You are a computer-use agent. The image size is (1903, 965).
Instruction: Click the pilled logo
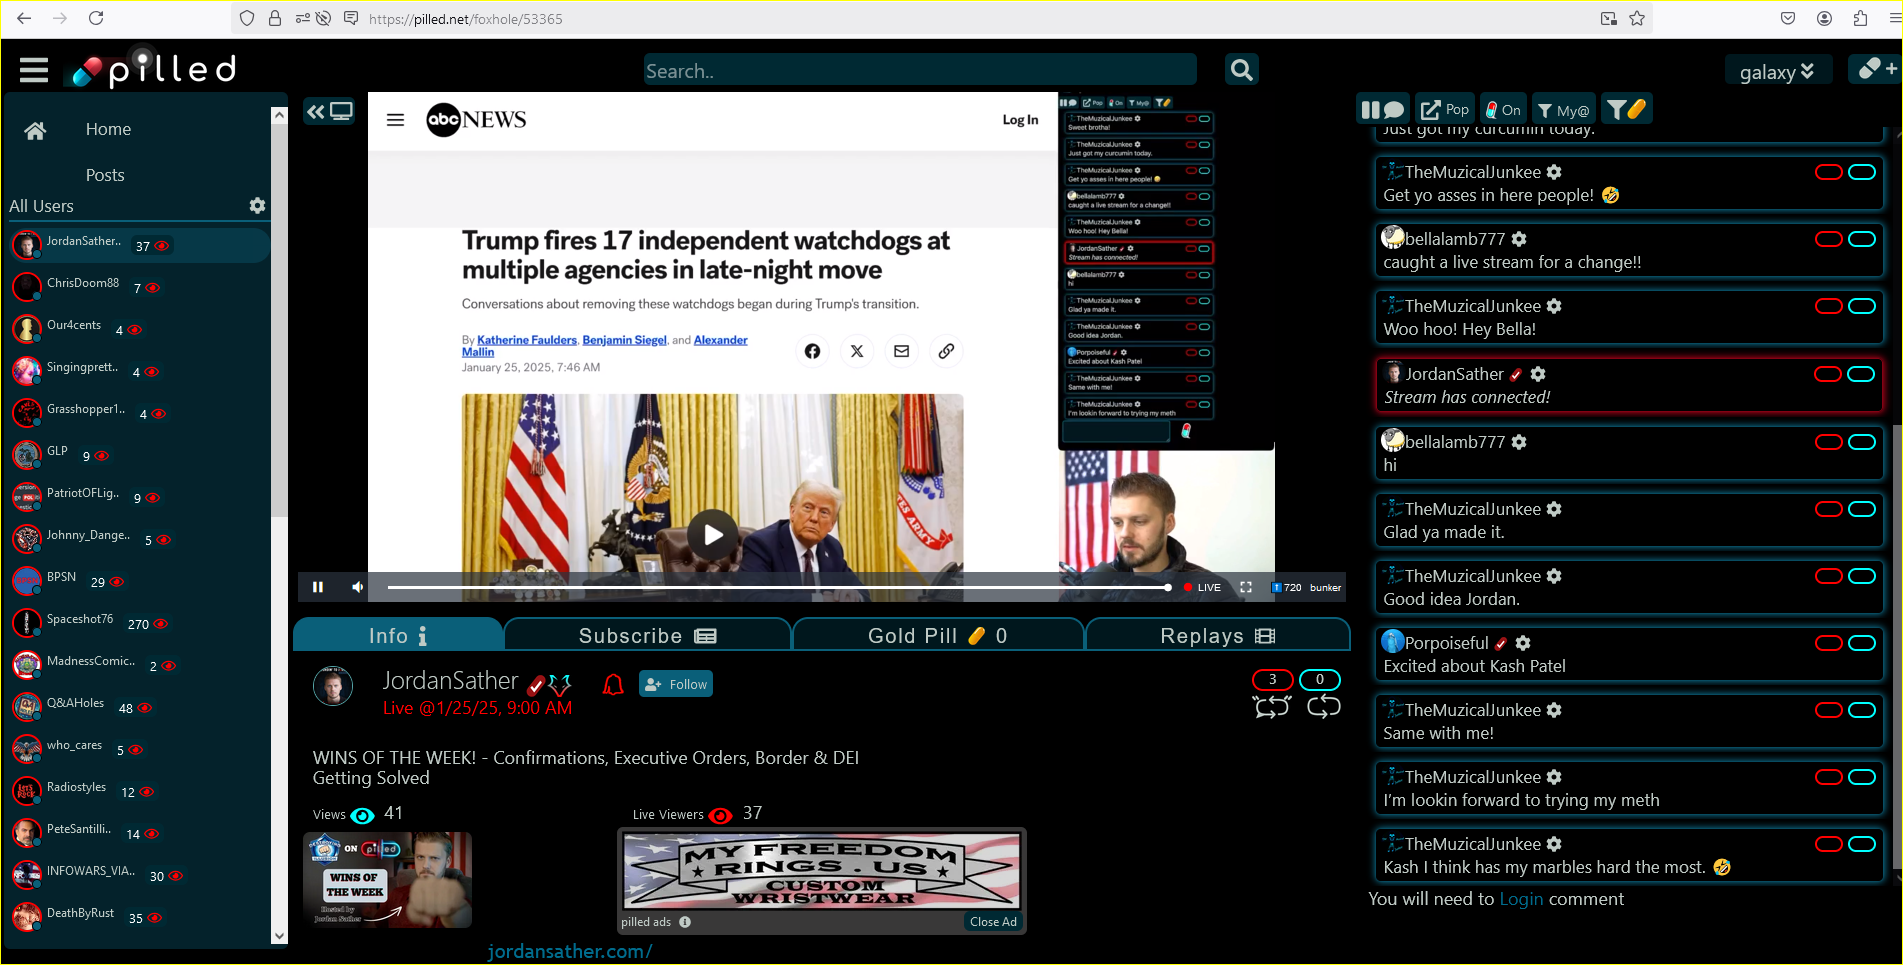(x=154, y=69)
